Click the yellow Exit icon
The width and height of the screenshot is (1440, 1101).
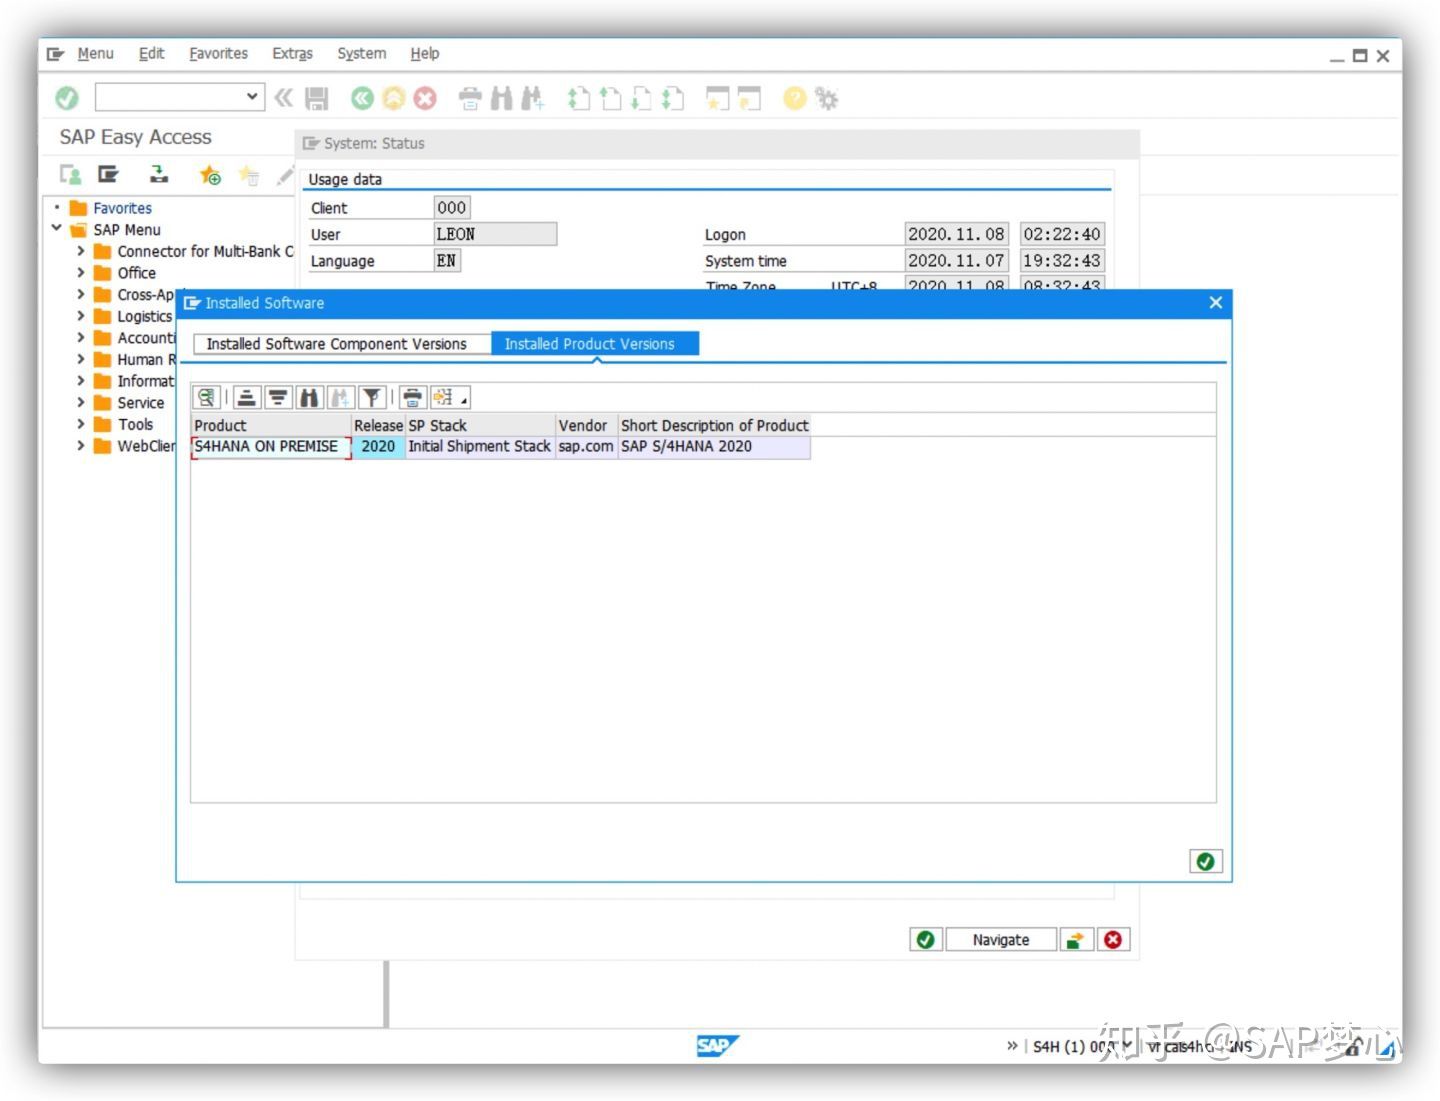(394, 98)
